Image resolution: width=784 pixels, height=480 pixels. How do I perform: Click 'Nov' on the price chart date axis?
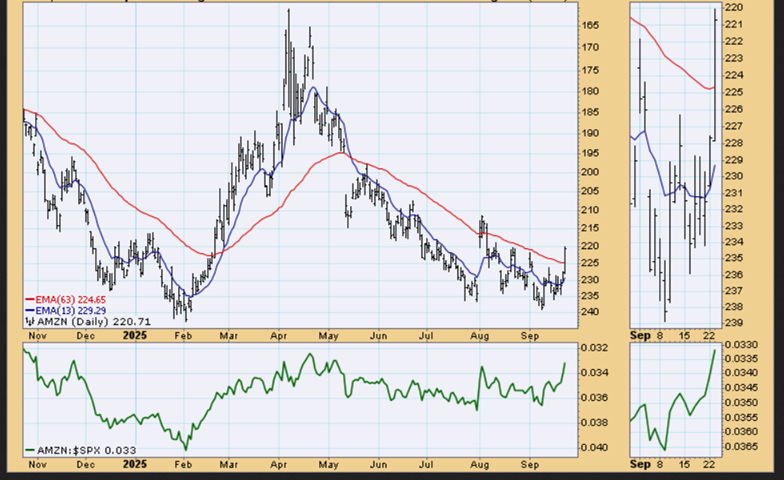(38, 336)
